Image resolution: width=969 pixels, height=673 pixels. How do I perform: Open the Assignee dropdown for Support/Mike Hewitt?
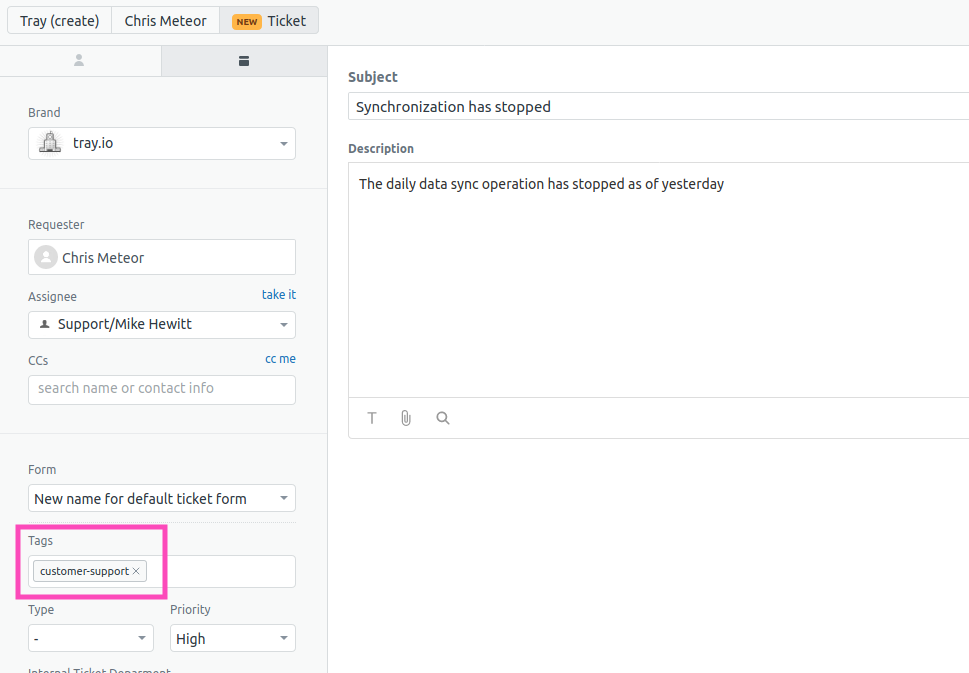click(x=283, y=324)
